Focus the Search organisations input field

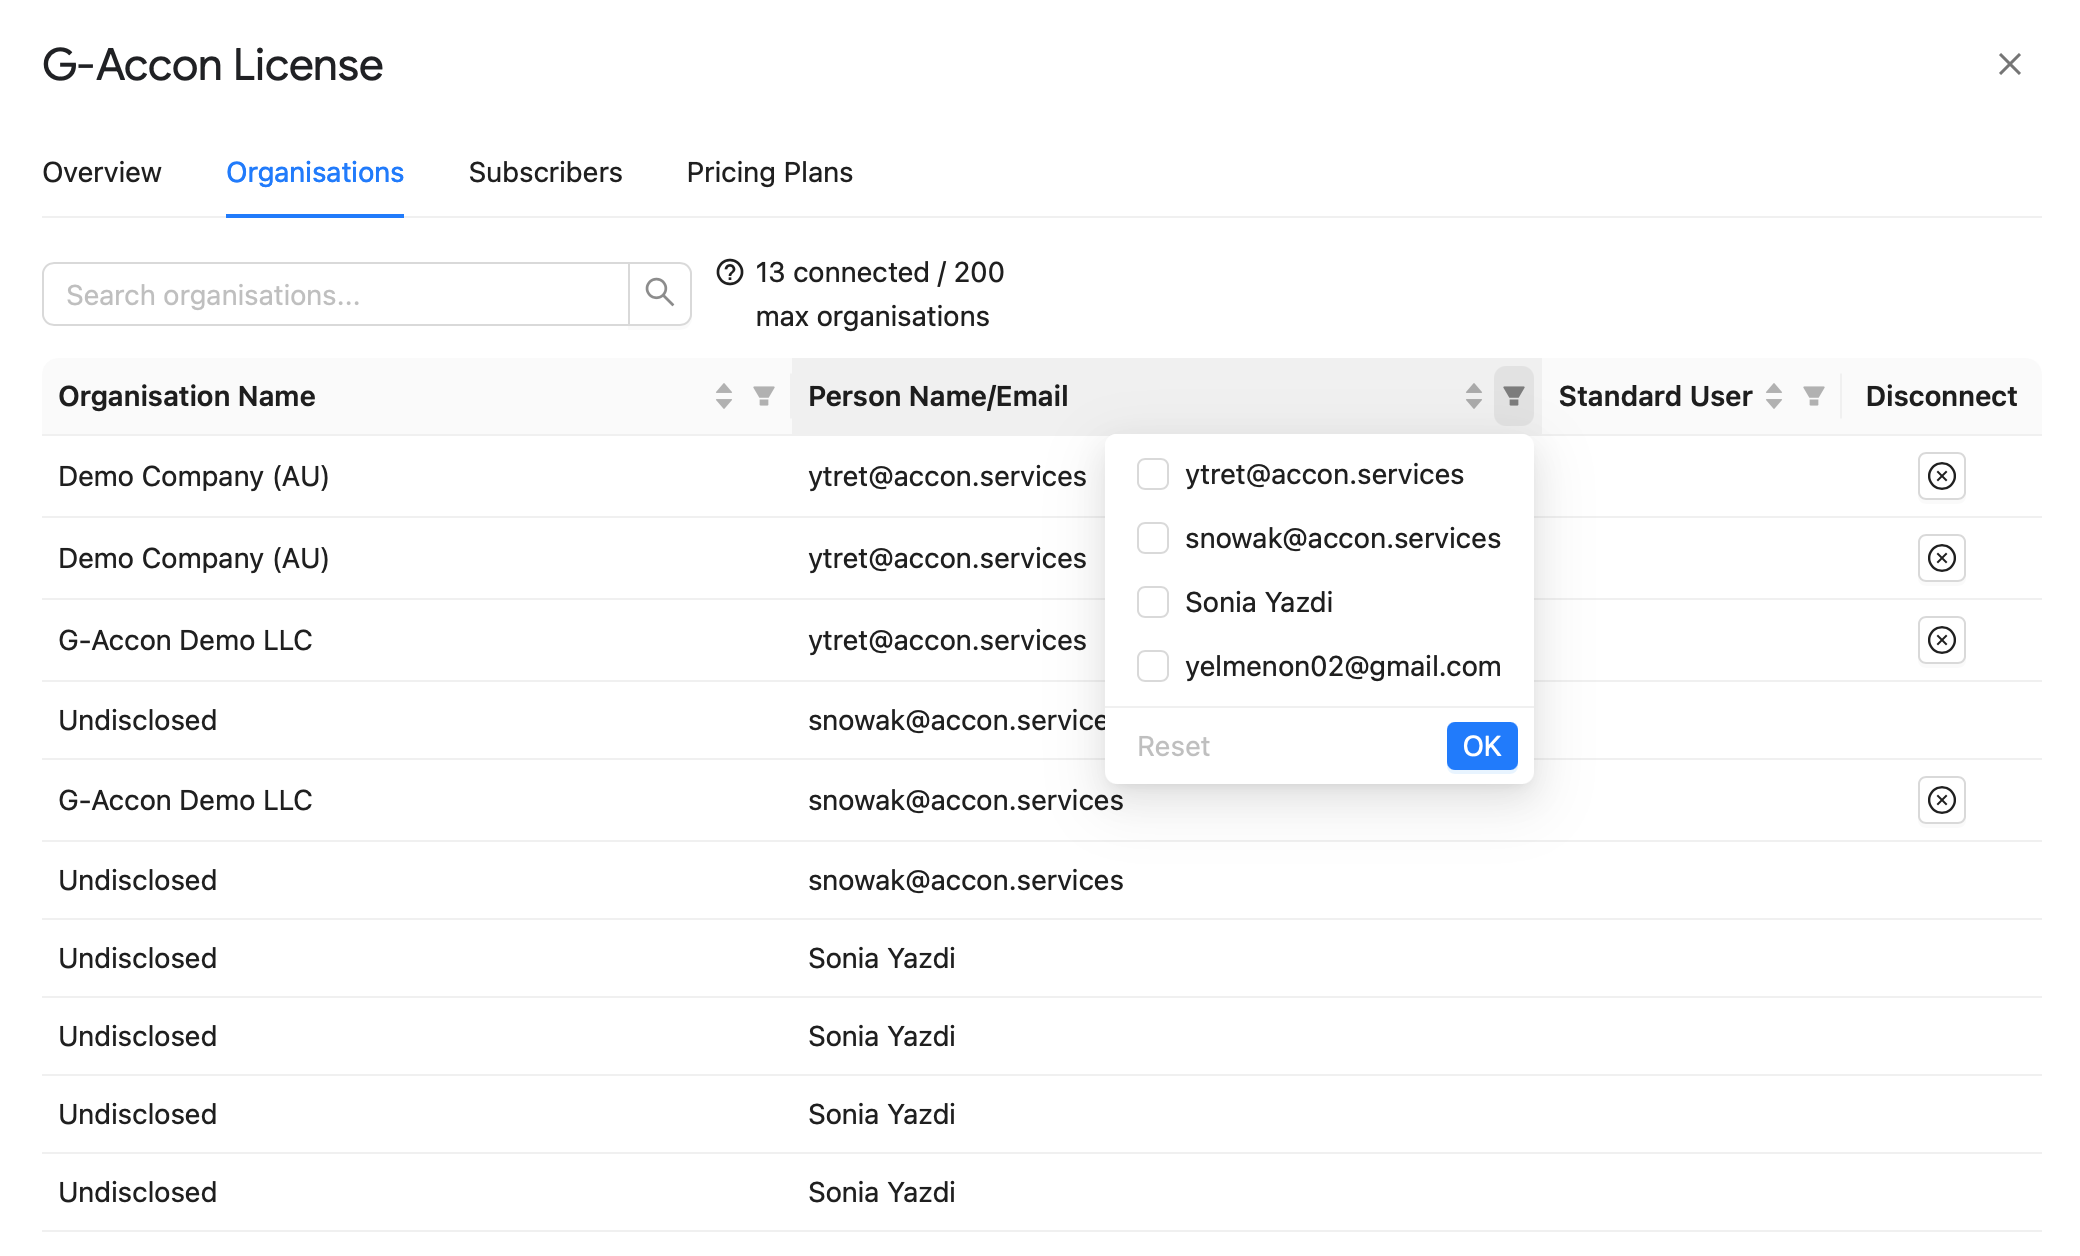click(336, 294)
